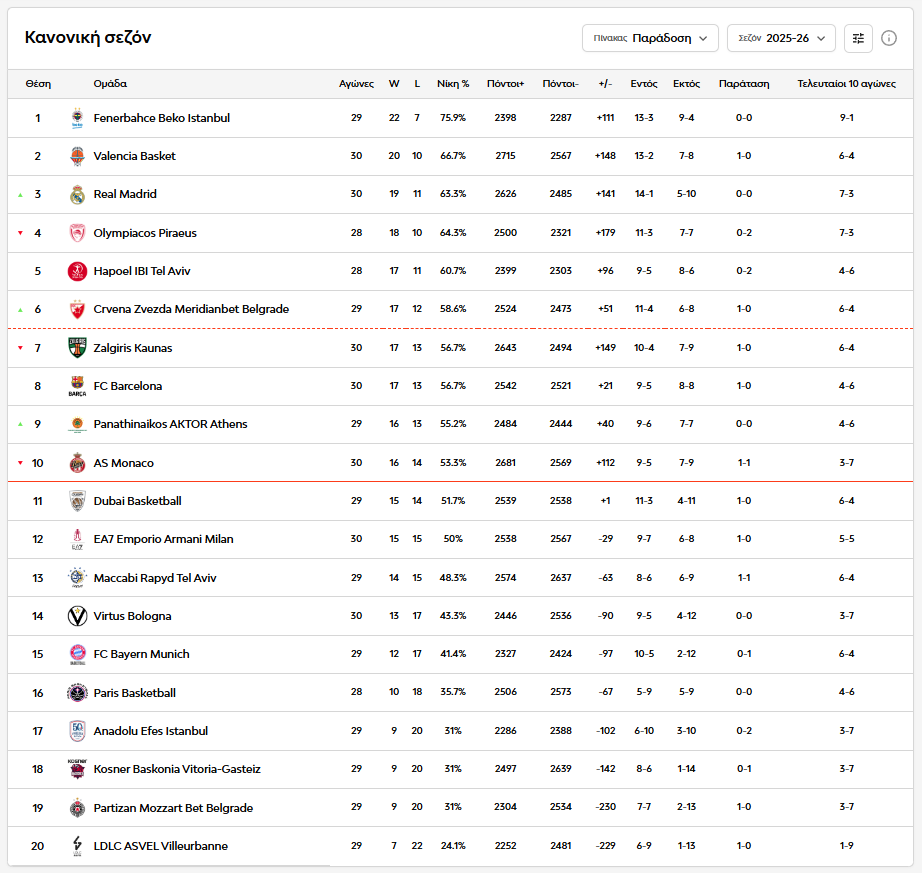
Task: Click the Fenerbahce Beko Istanbul team logo
Action: [x=78, y=118]
